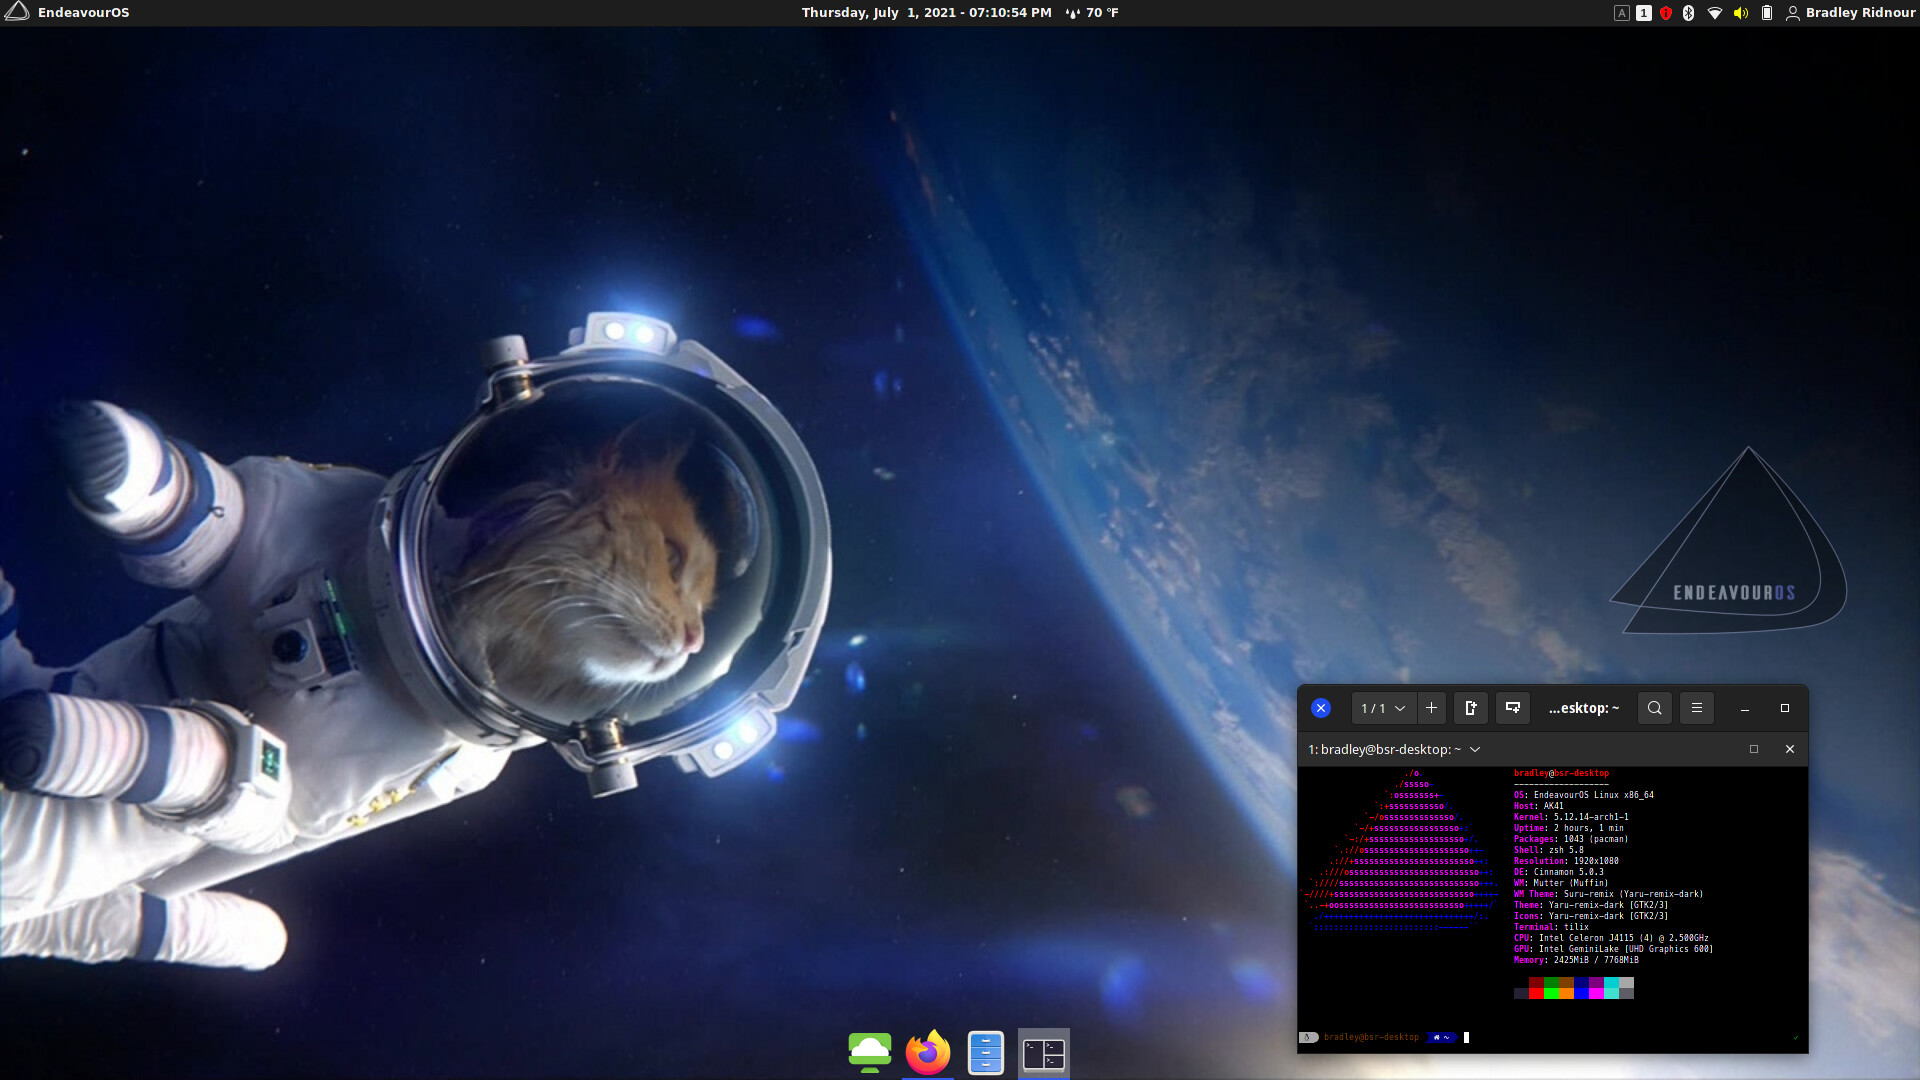Click the '...esktop: ~' window title in Tilix

pos(1584,708)
